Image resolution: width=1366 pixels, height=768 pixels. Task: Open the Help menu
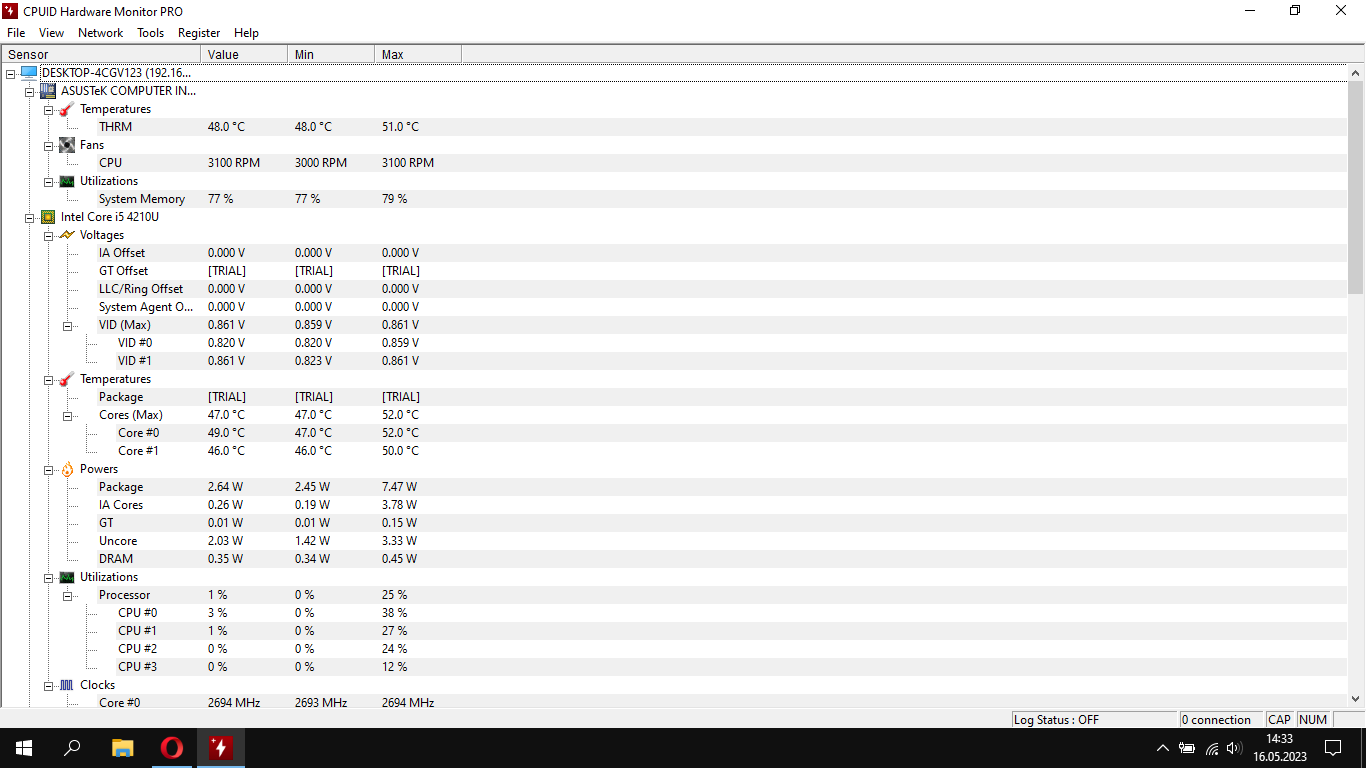[x=246, y=33]
